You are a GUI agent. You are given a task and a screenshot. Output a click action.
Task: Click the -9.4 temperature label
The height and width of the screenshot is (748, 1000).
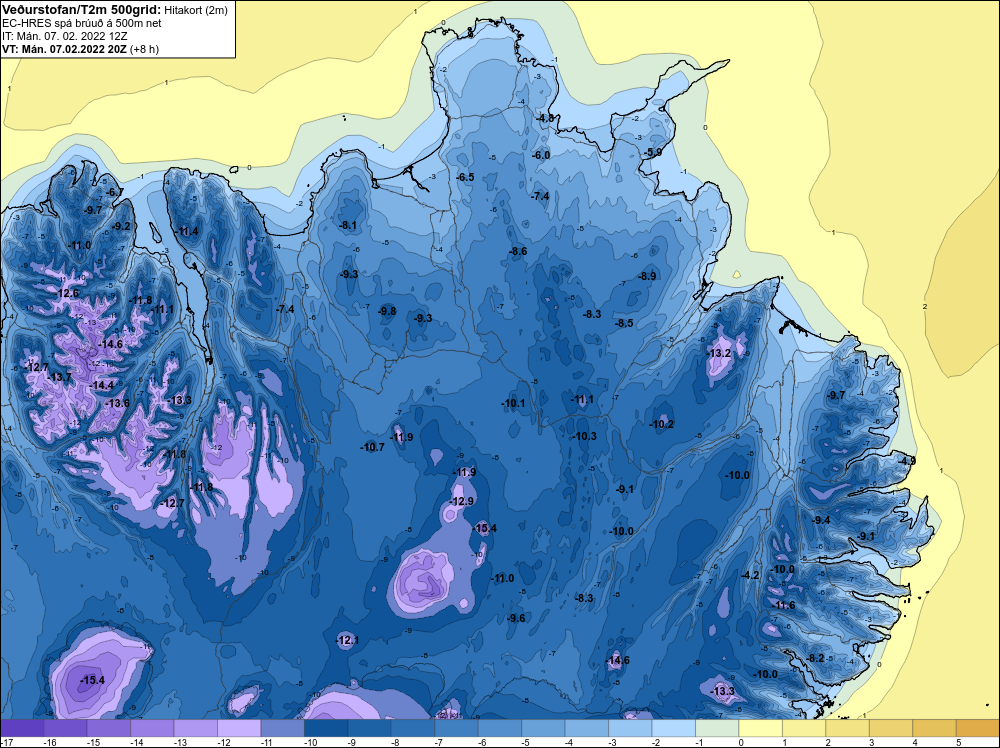tap(821, 520)
